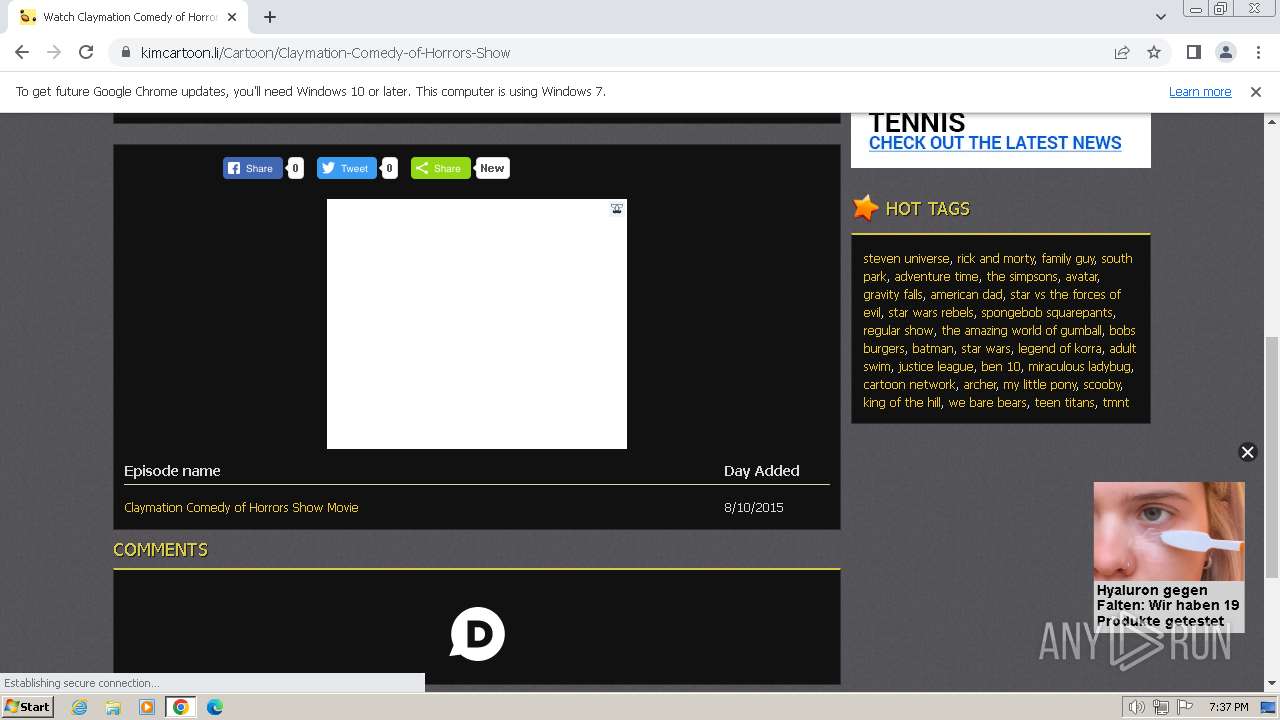The width and height of the screenshot is (1280, 720).
Task: Open the Facebook share count bubble
Action: tap(295, 168)
